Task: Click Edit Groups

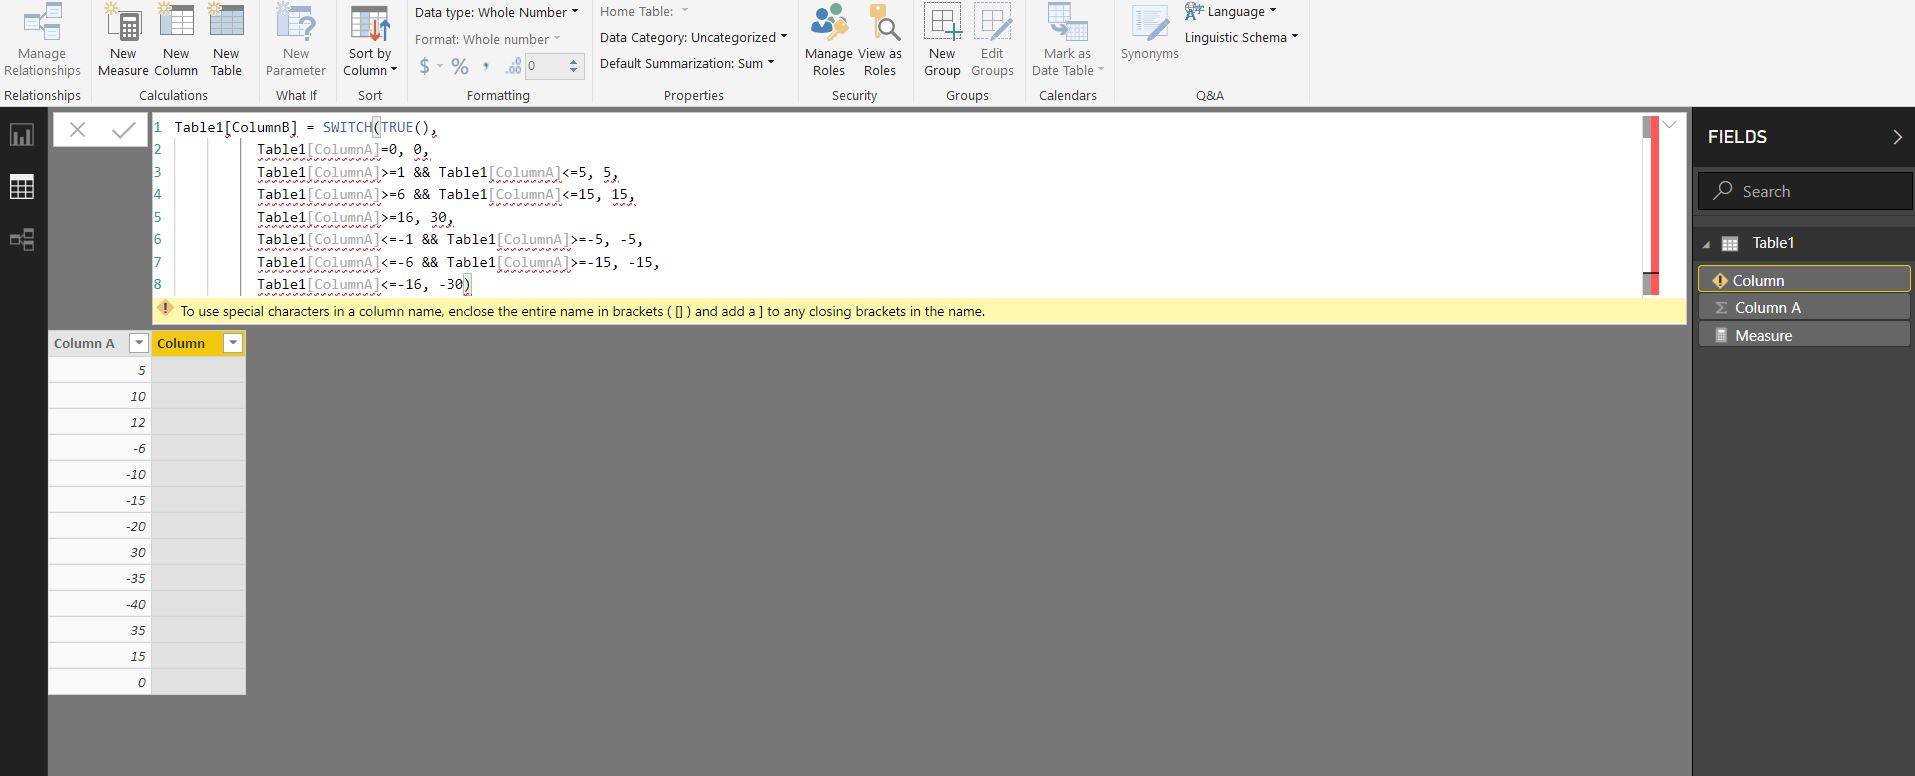Action: [992, 40]
